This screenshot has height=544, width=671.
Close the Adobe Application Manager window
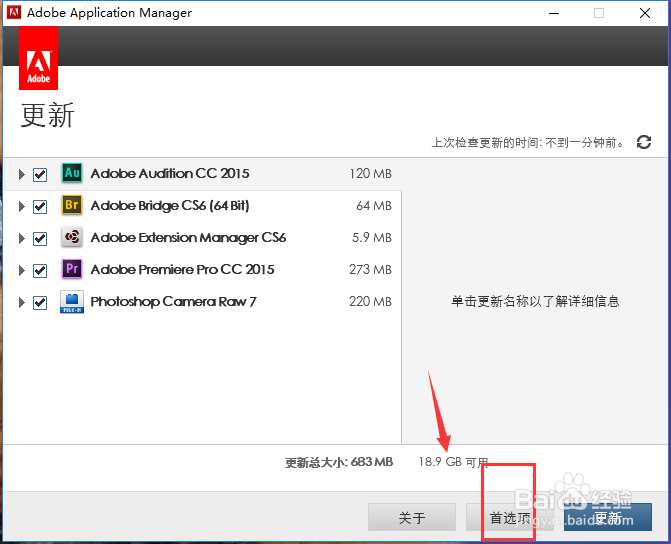645,13
